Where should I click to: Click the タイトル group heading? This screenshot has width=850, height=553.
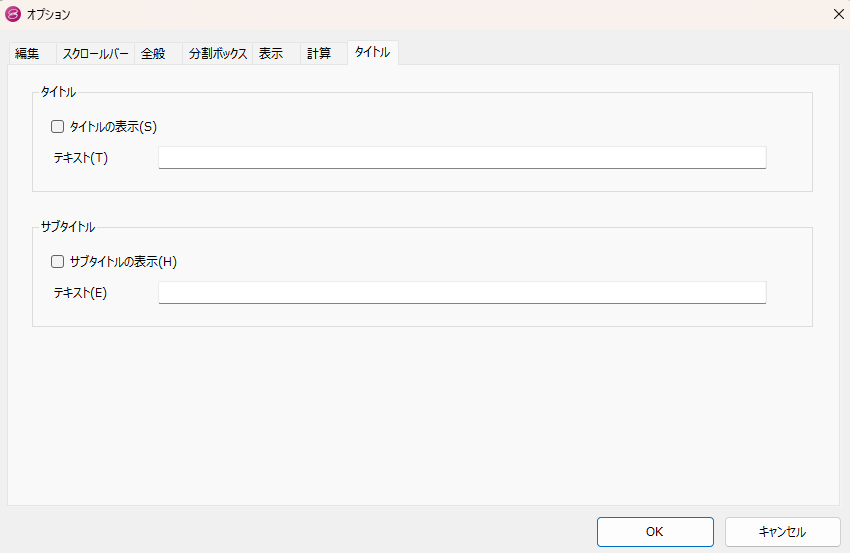point(58,92)
